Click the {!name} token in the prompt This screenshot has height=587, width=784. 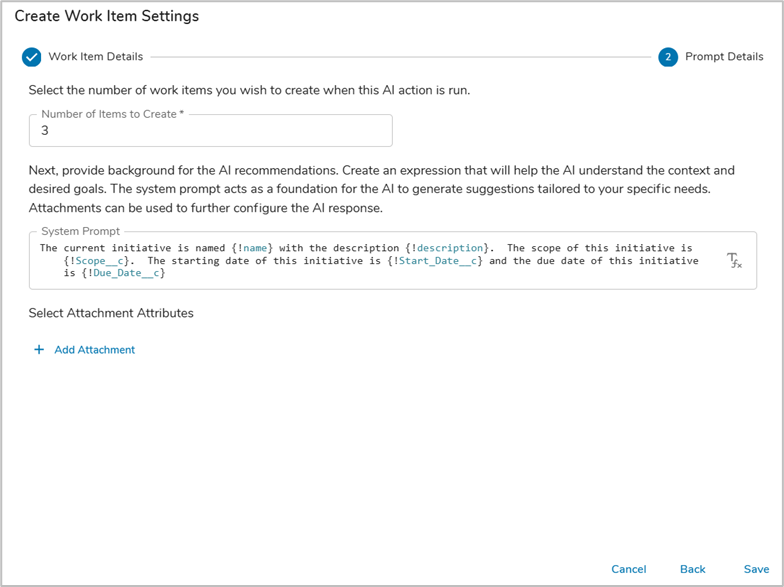point(252,248)
